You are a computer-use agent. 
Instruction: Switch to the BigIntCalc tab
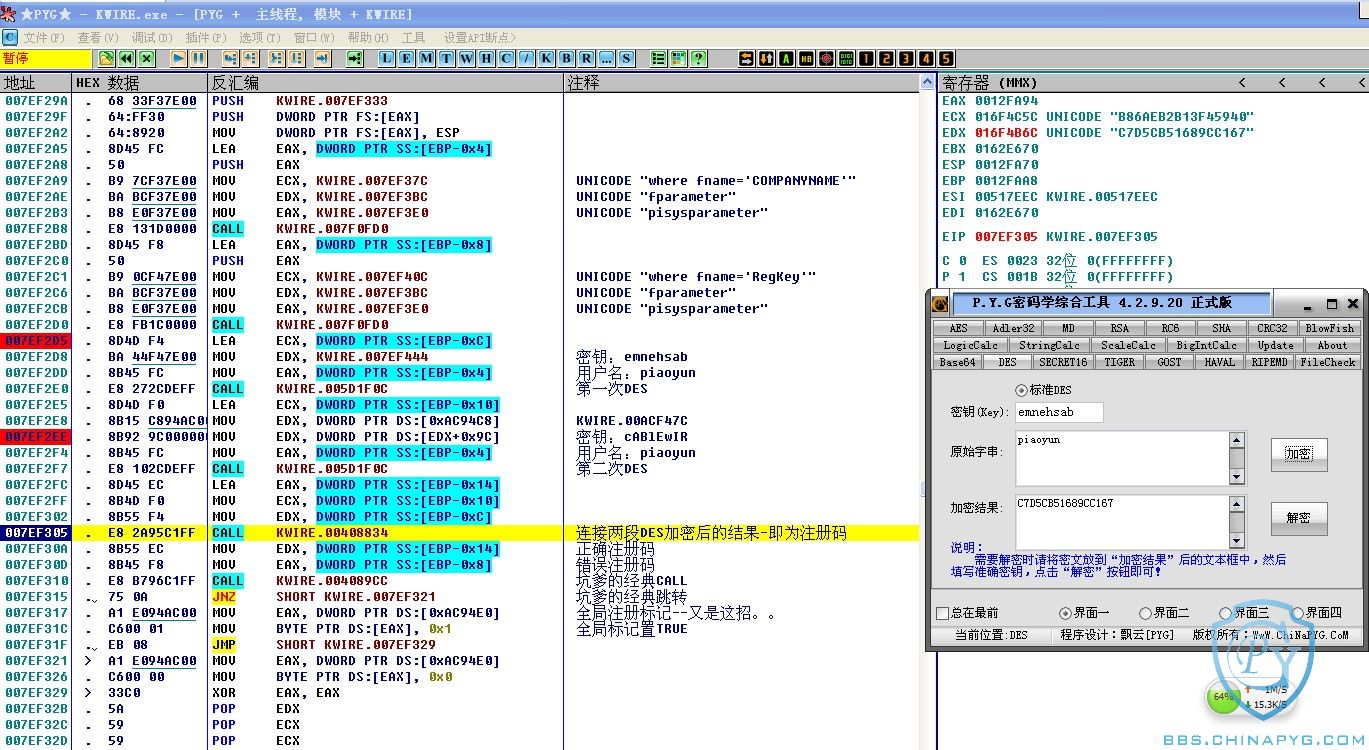tap(1206, 345)
